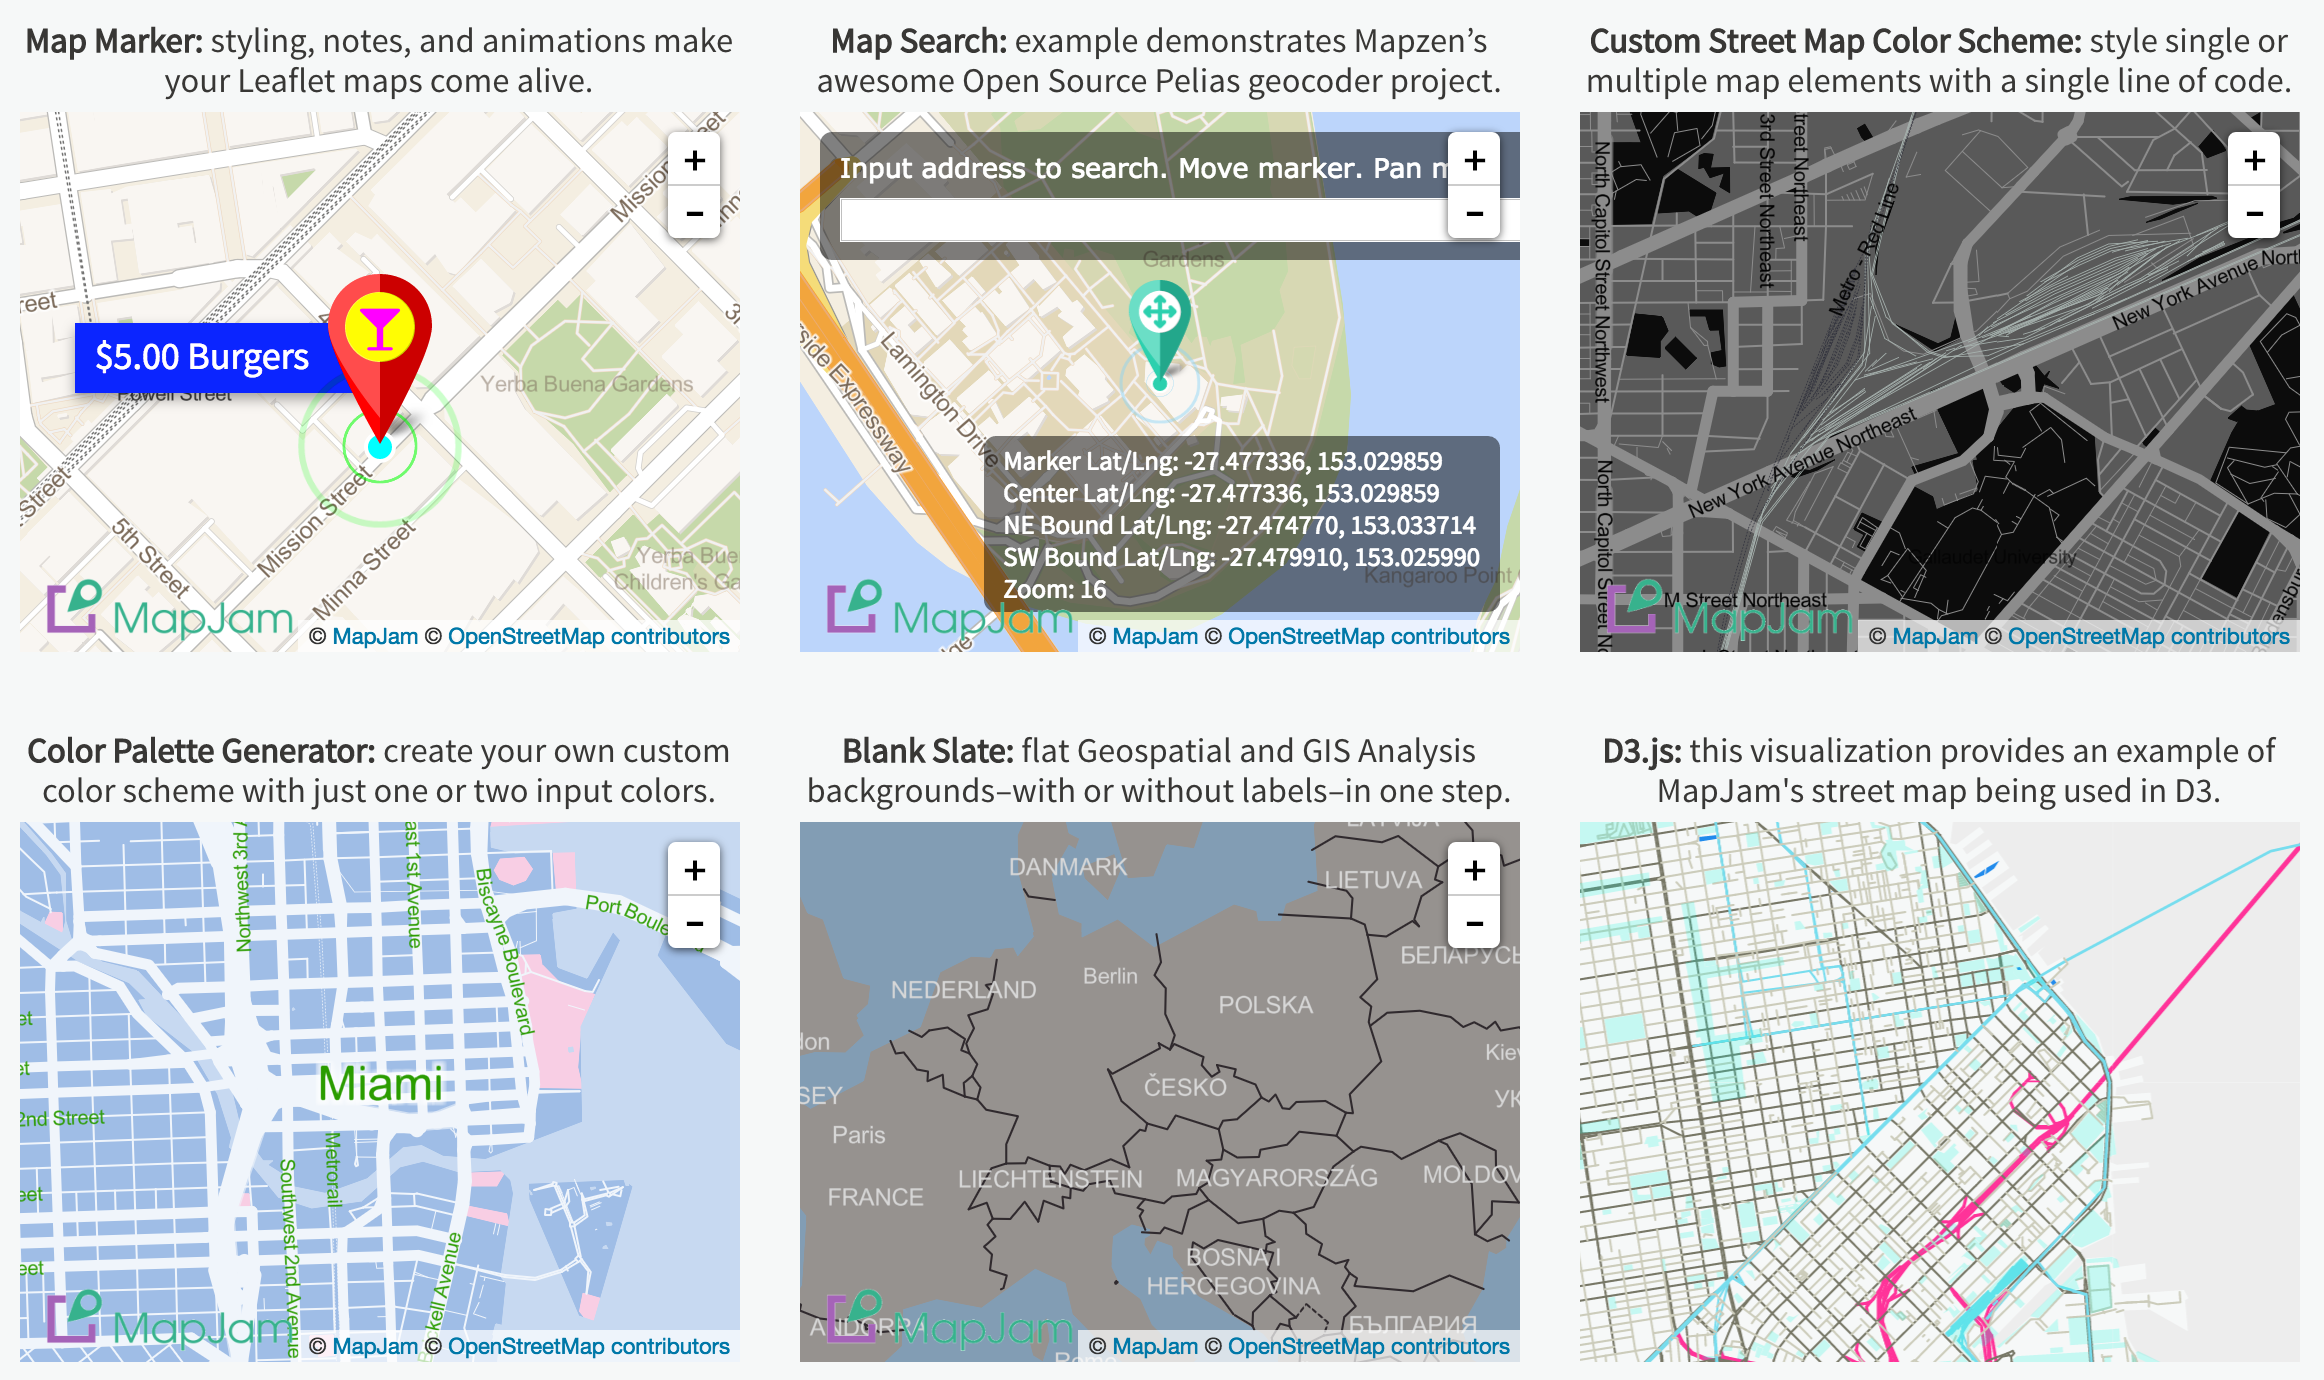Click the MapJam logo on Map Marker map
The image size is (2324, 1380).
click(170, 610)
